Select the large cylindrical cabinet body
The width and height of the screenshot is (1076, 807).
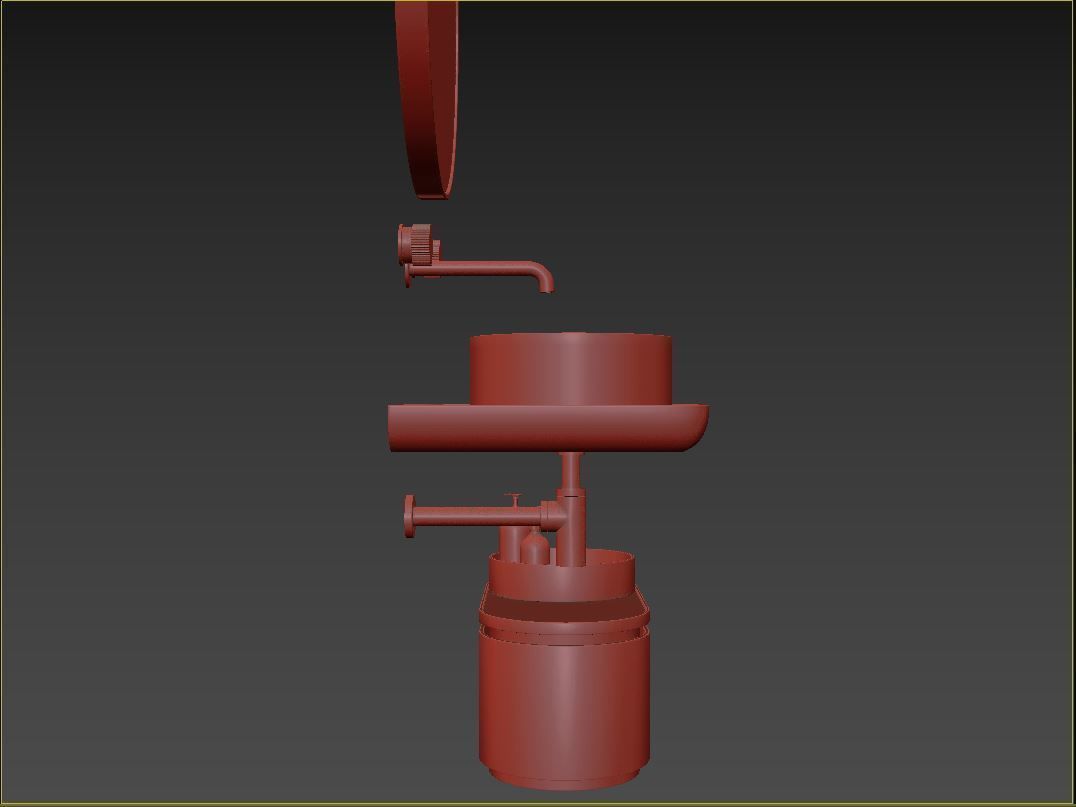(564, 707)
